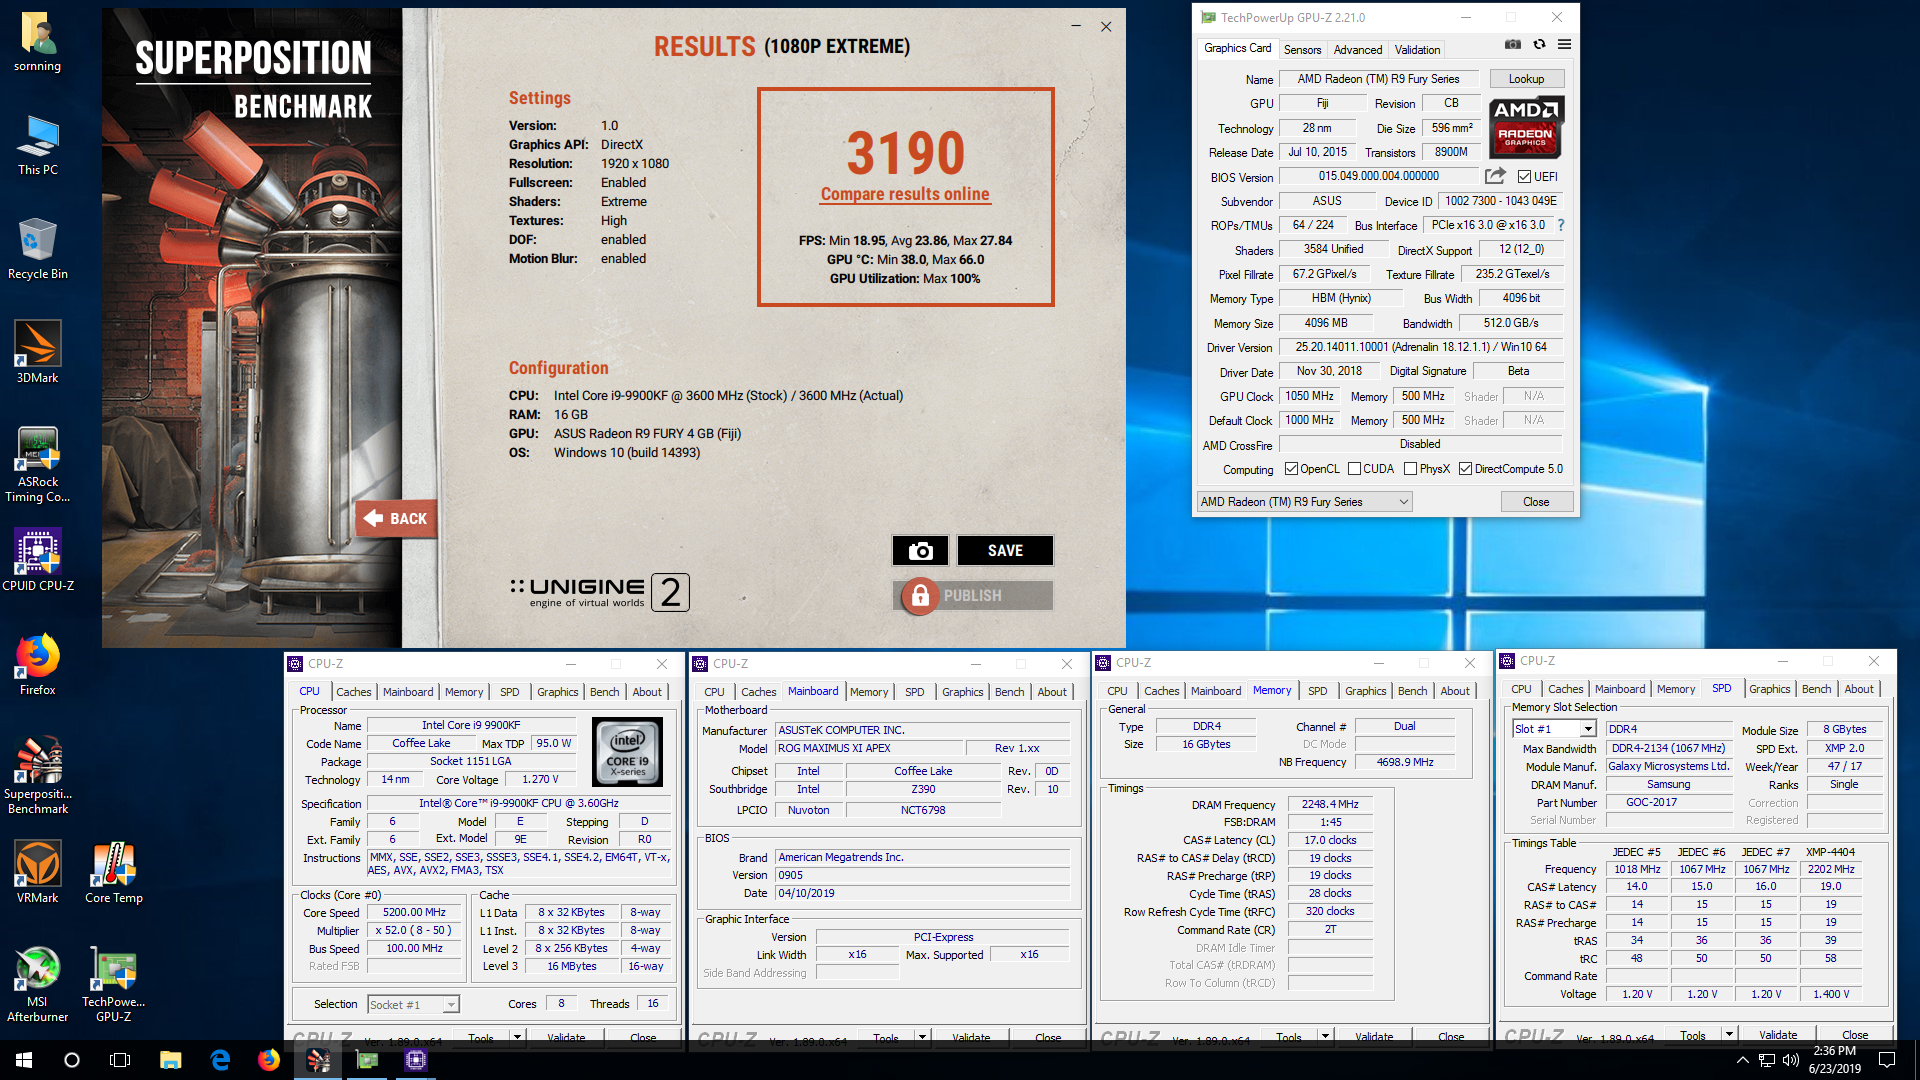Launch Firefox from the desktop
This screenshot has height=1080, width=1920.
[38, 666]
